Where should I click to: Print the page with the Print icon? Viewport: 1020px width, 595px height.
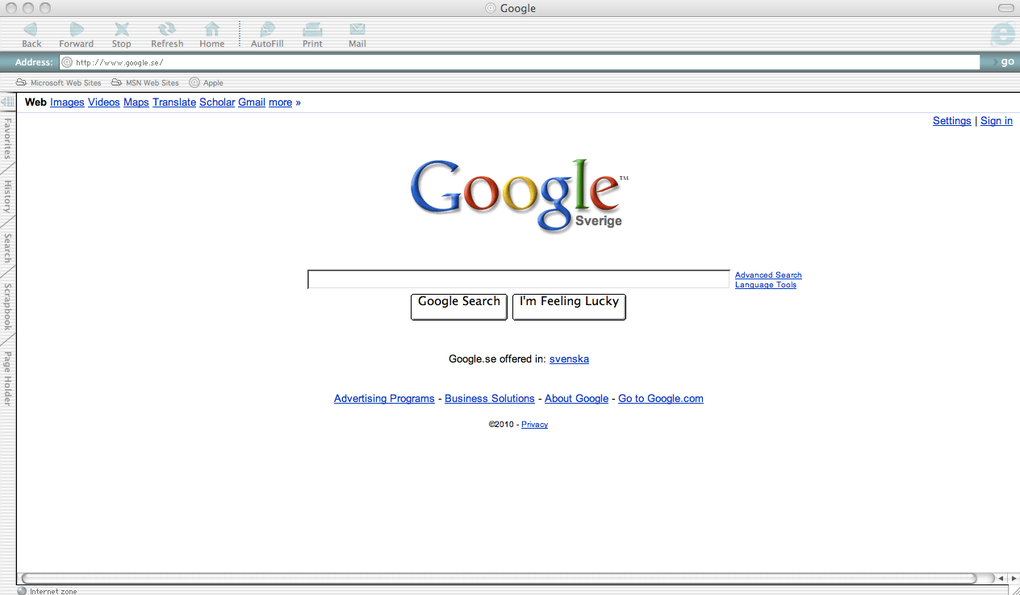312,29
